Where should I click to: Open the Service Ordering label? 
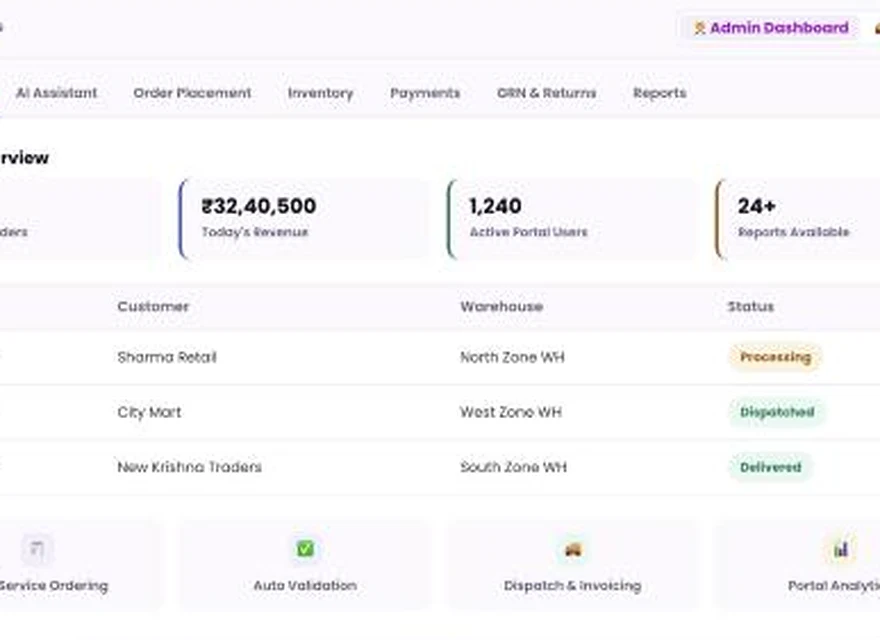pyautogui.click(x=53, y=586)
